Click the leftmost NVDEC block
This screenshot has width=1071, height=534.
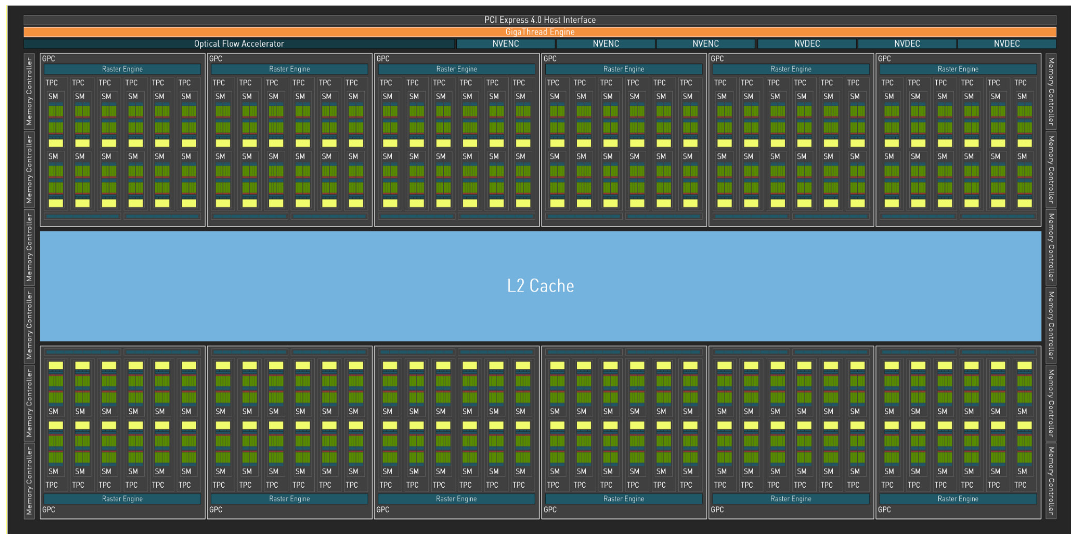[x=806, y=44]
